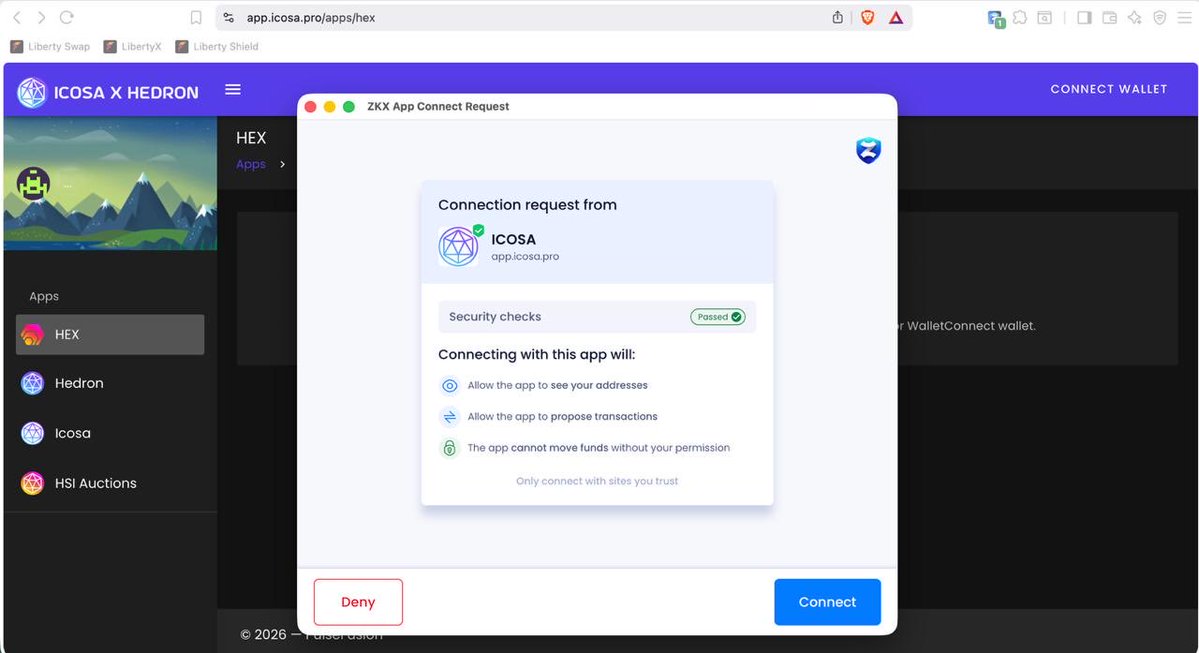1199x653 pixels.
Task: Click the lock icon beside cannot move funds
Action: tap(450, 448)
